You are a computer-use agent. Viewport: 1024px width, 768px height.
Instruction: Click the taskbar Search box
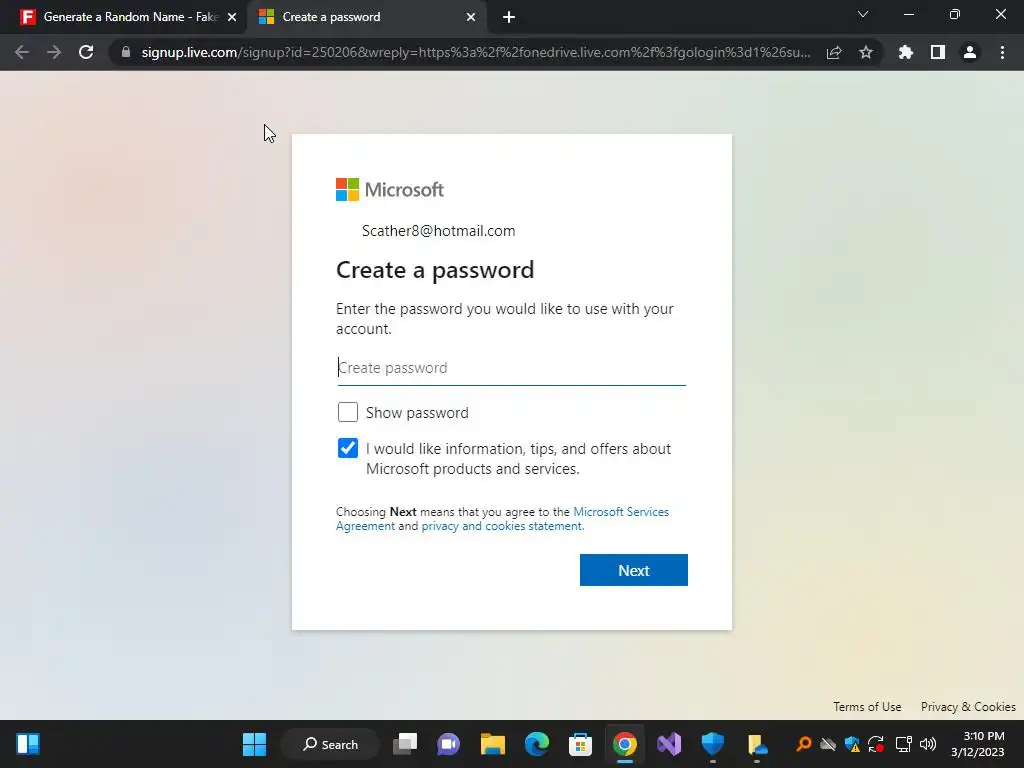click(330, 744)
